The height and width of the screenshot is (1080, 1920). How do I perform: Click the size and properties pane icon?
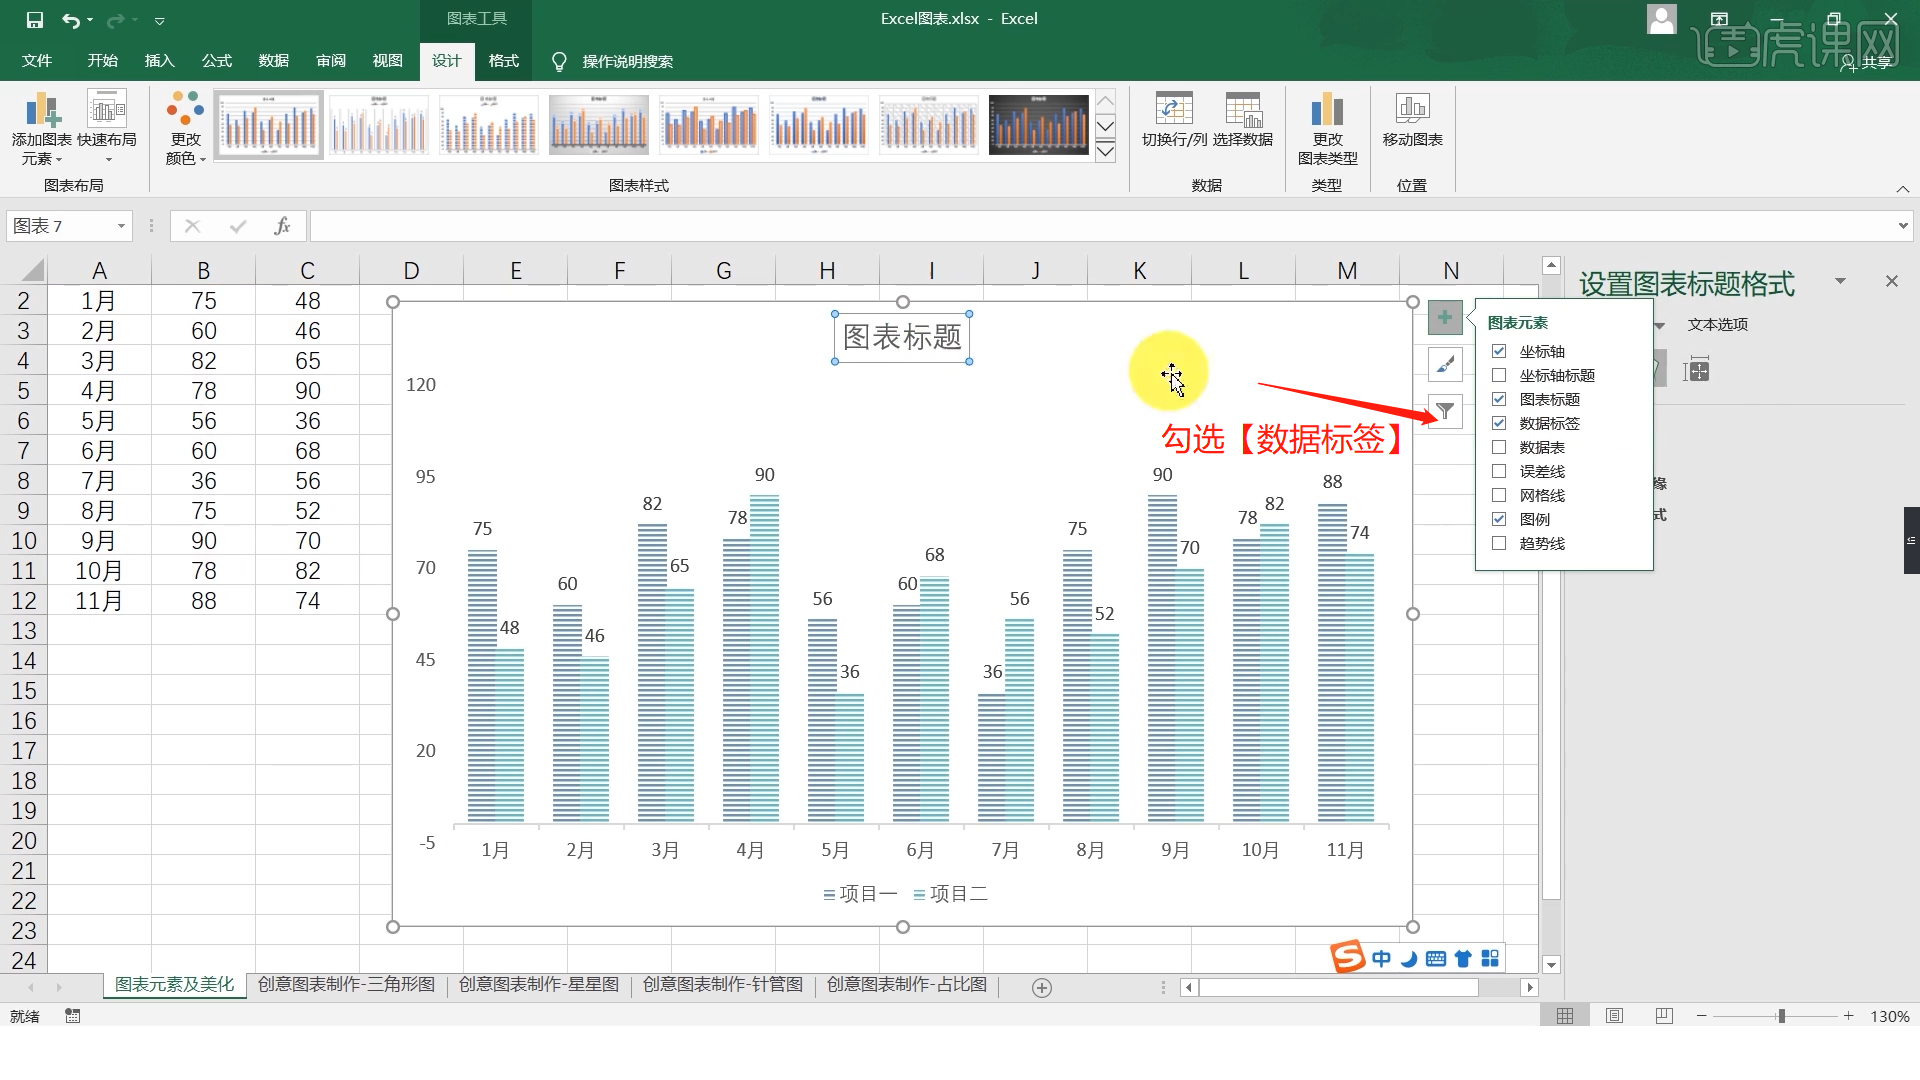pos(1696,371)
